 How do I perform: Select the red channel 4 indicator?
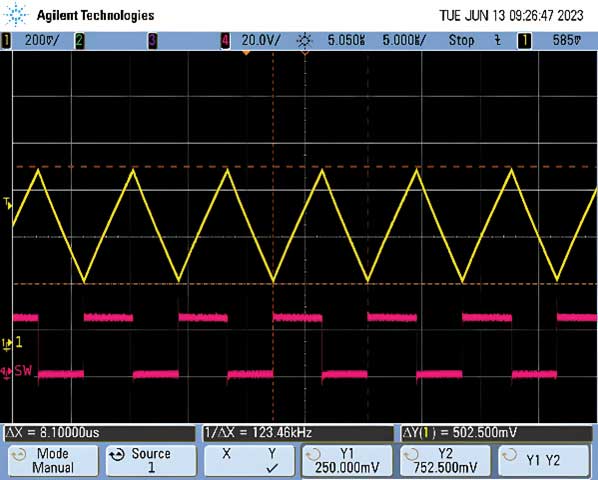[225, 40]
